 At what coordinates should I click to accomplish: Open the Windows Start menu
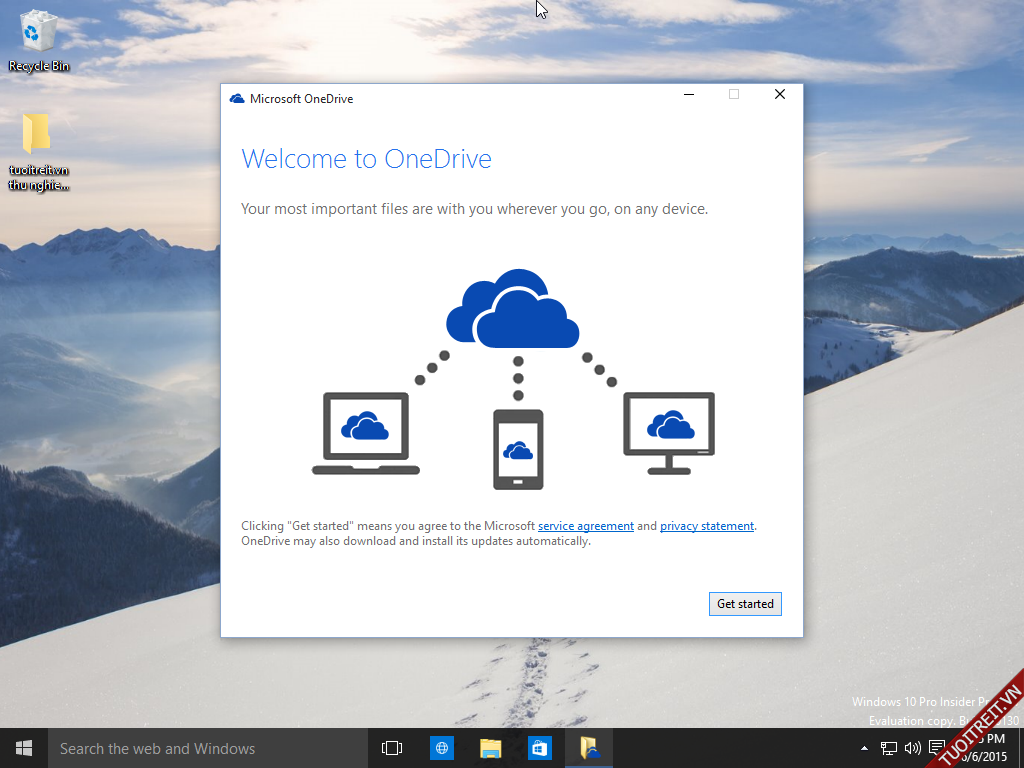pyautogui.click(x=24, y=748)
